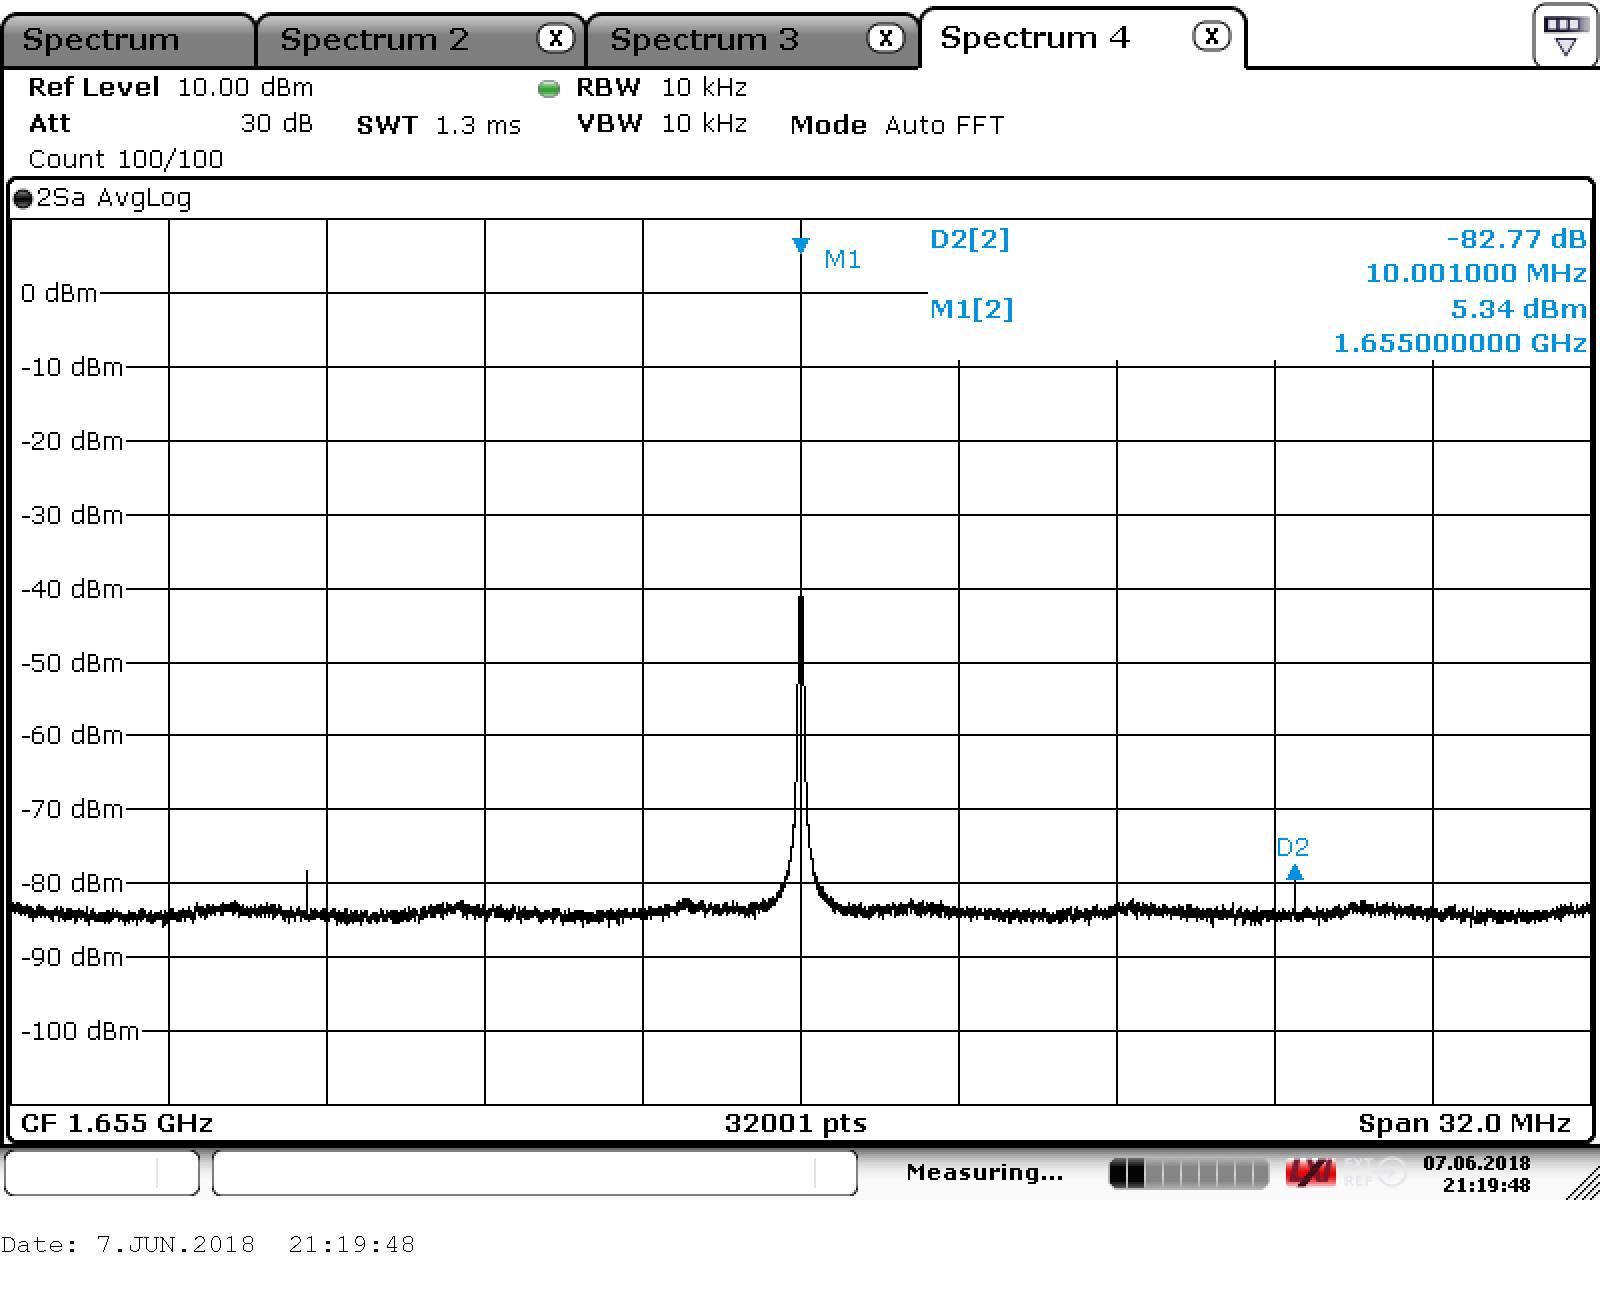This screenshot has width=1600, height=1292.
Task: Click the Span 32.0 MHz label
Action: (x=1464, y=1123)
